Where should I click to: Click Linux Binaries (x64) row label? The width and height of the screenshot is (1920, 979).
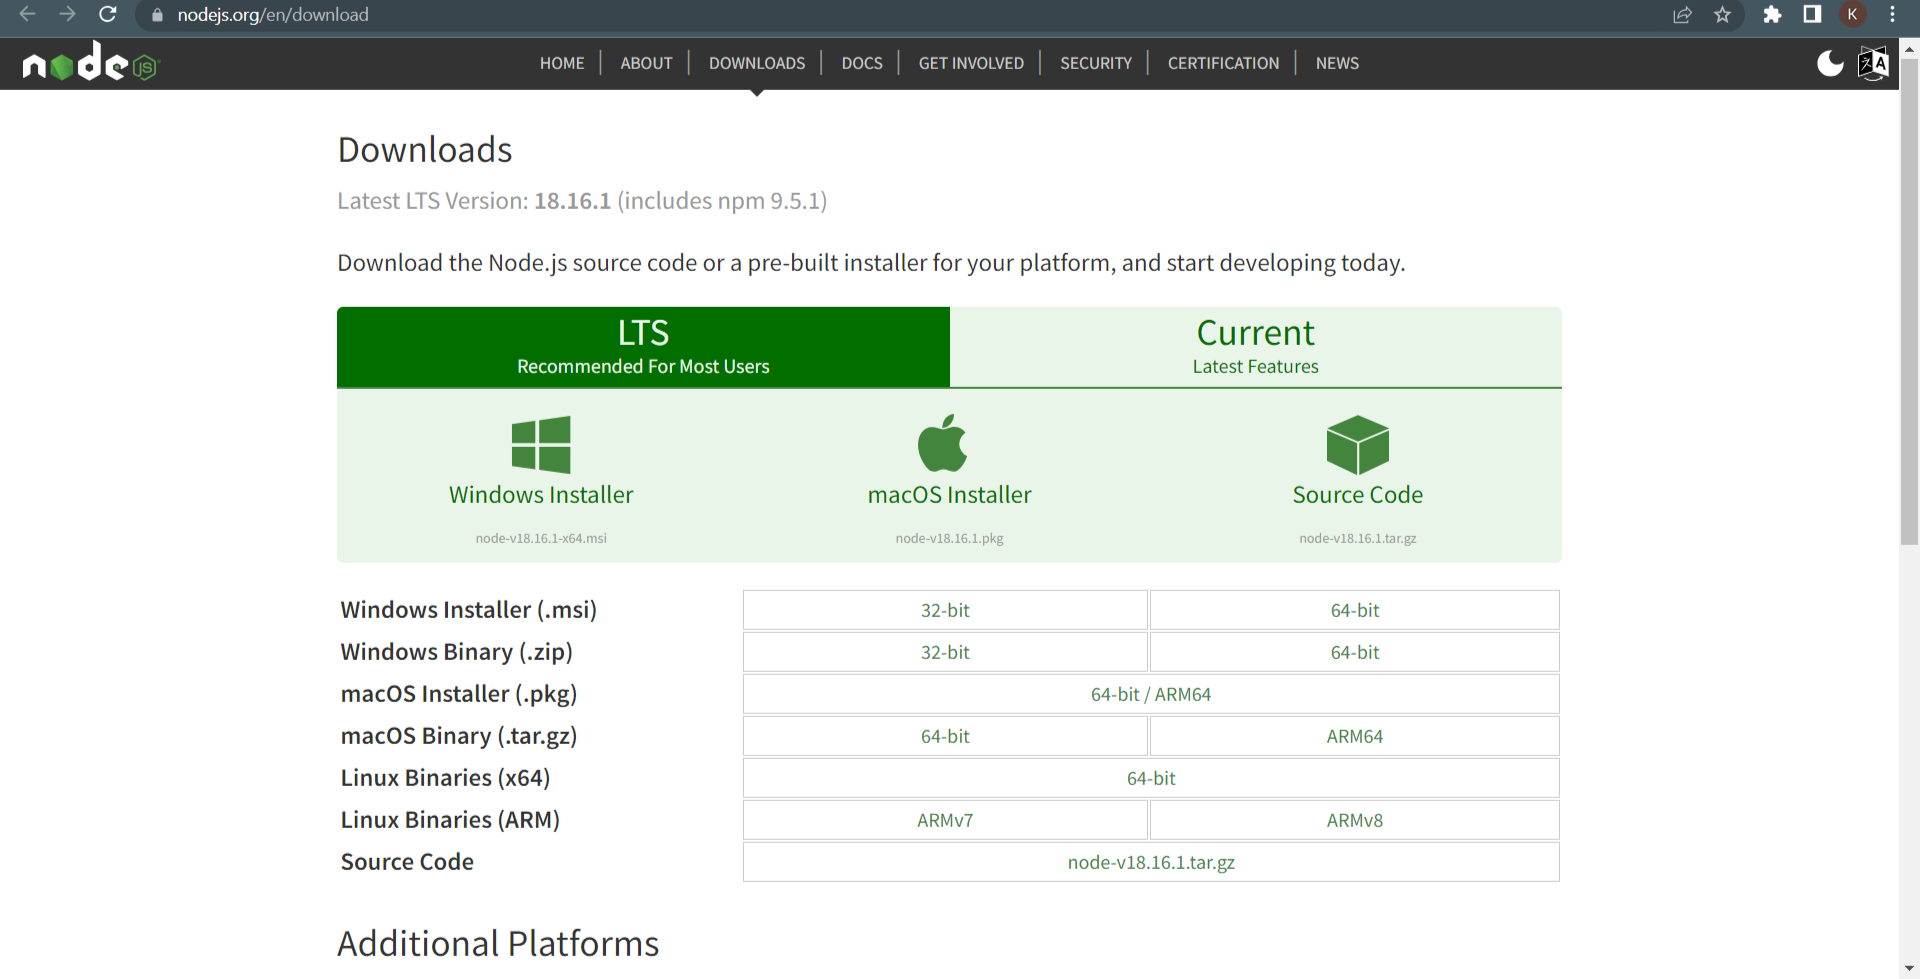445,778
